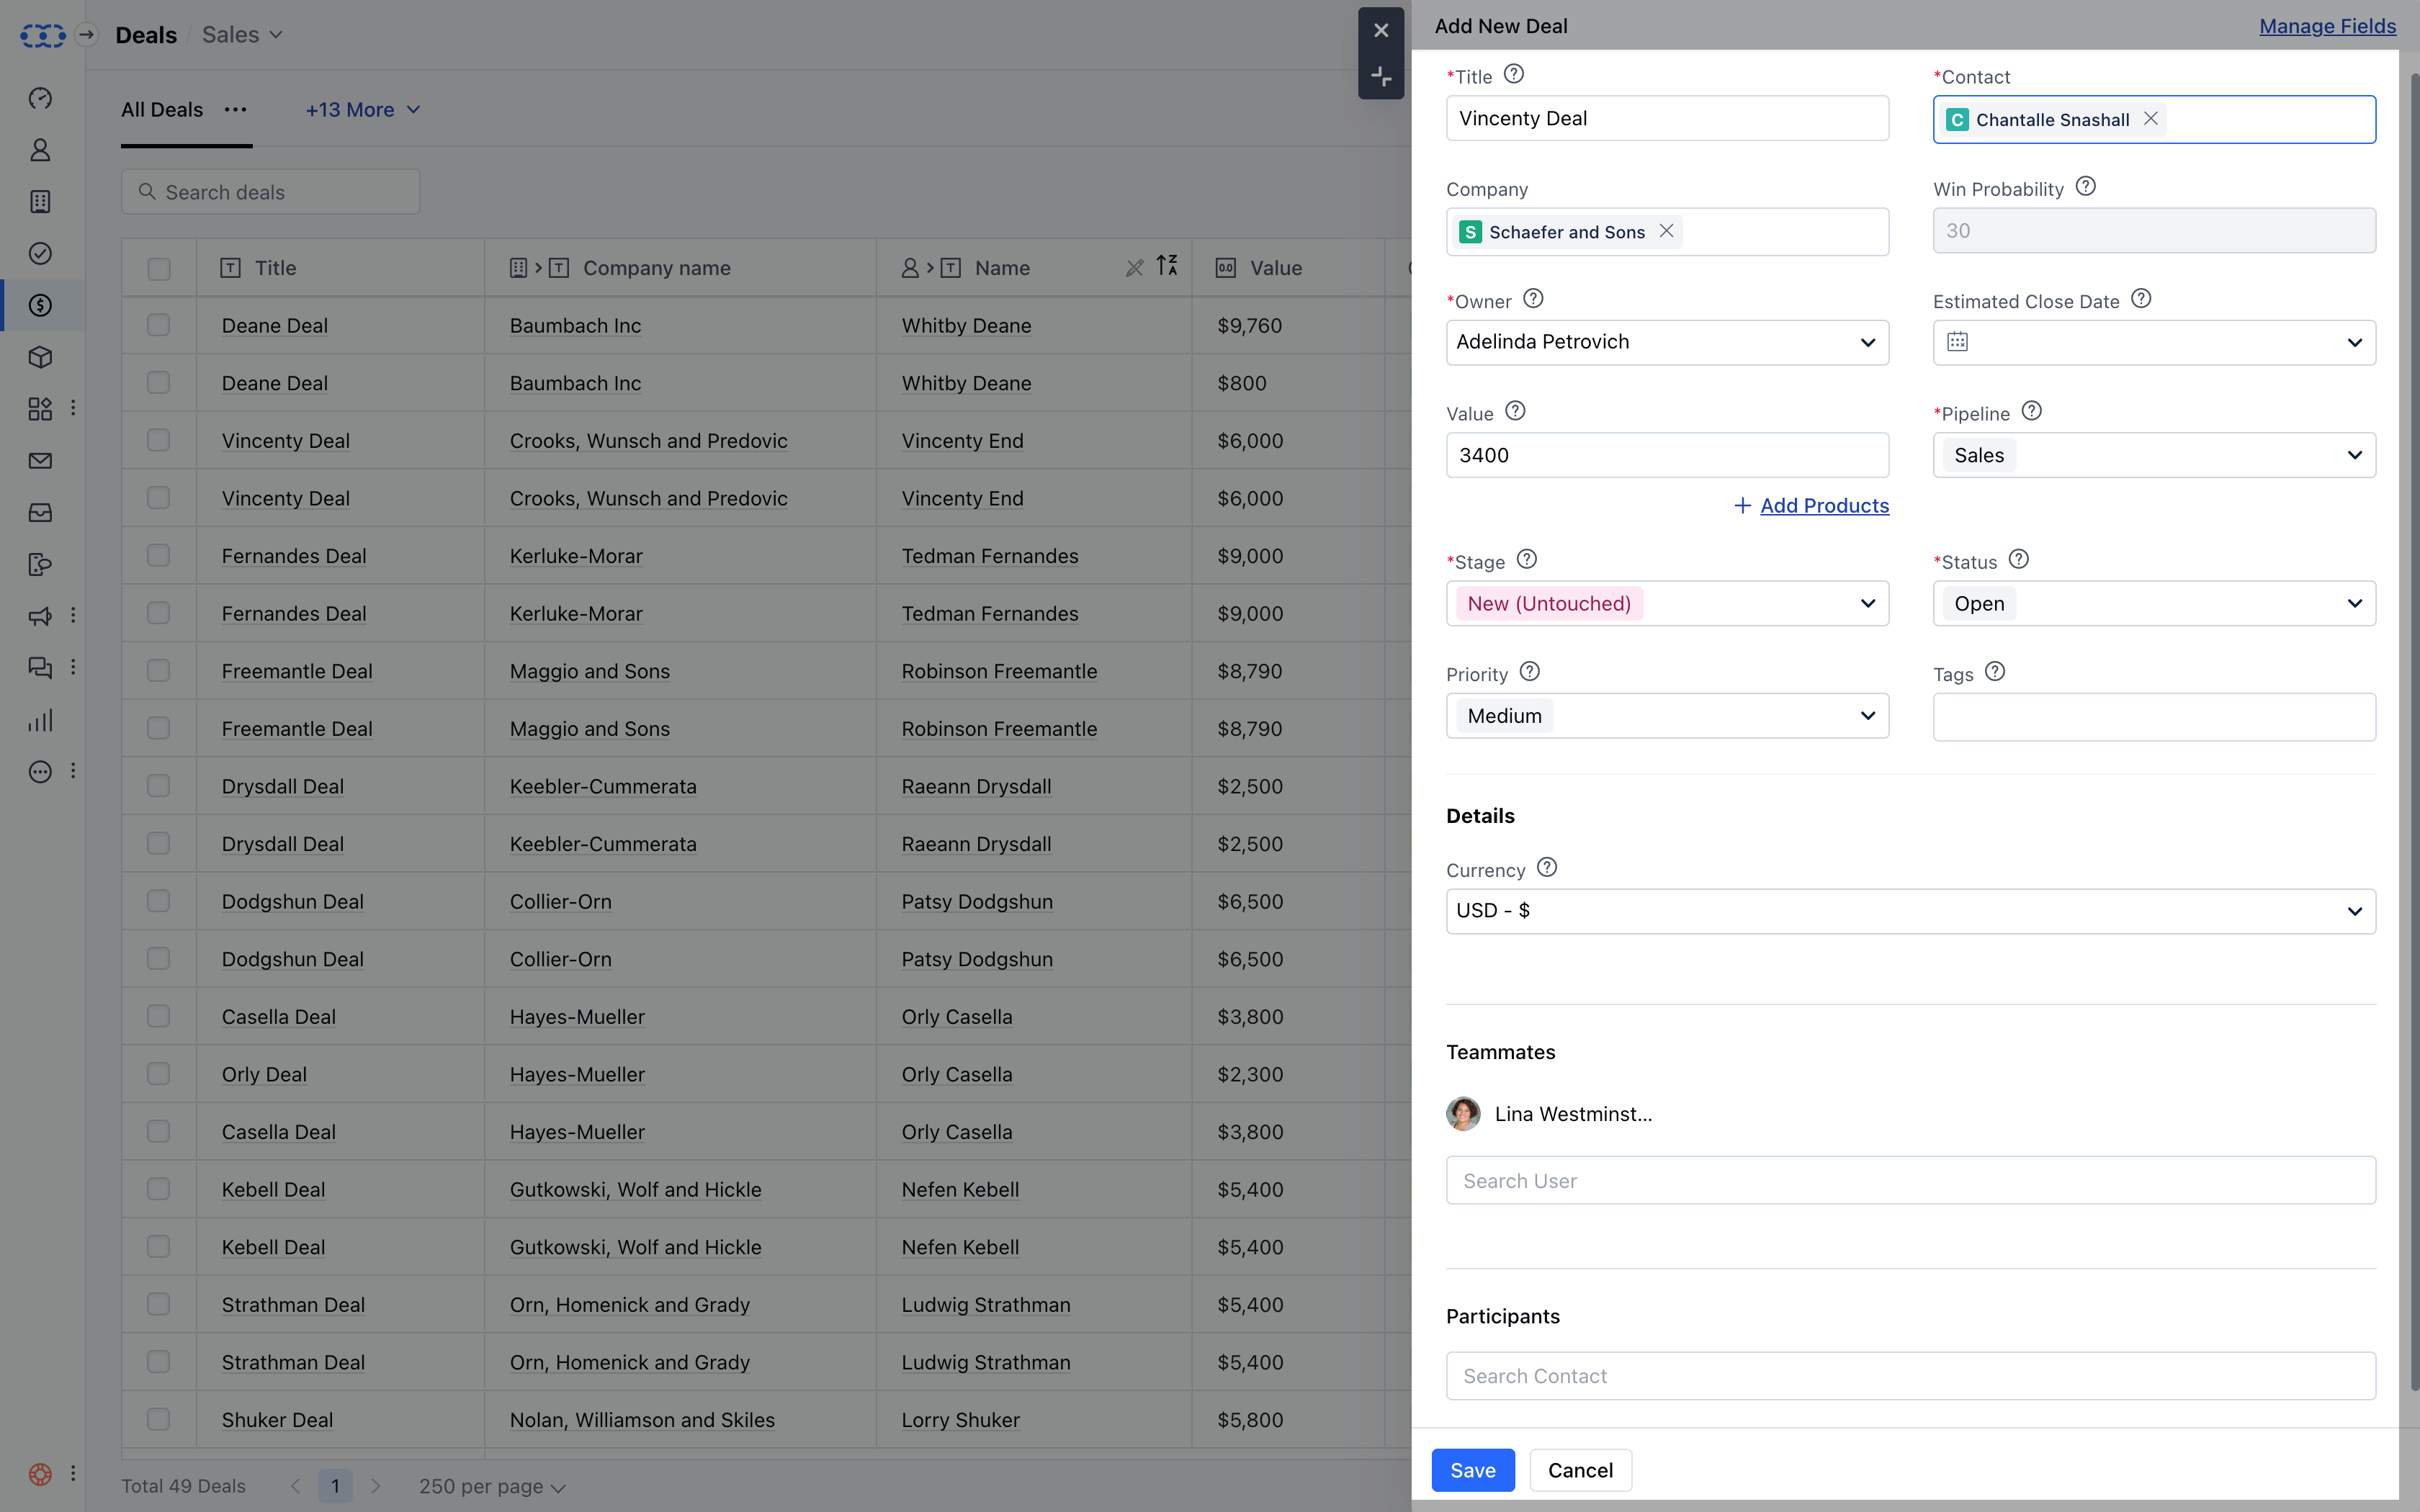Open calendar icon in Estimated Close Date
Viewport: 2420px width, 1512px height.
[x=1957, y=342]
